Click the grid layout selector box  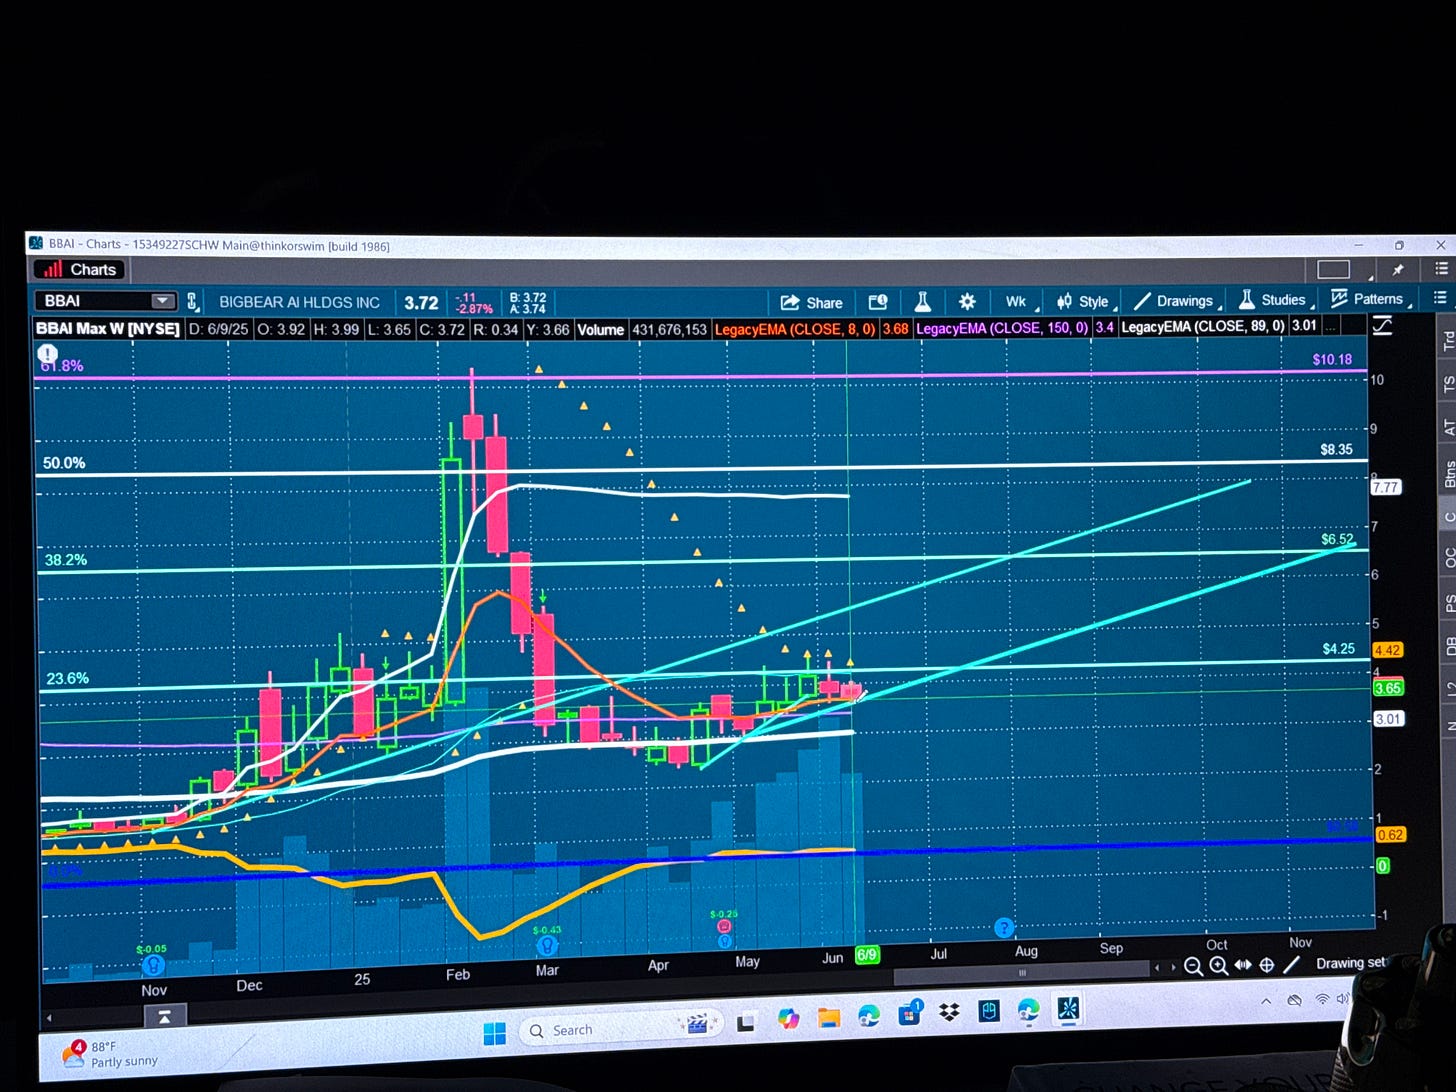point(1333,269)
